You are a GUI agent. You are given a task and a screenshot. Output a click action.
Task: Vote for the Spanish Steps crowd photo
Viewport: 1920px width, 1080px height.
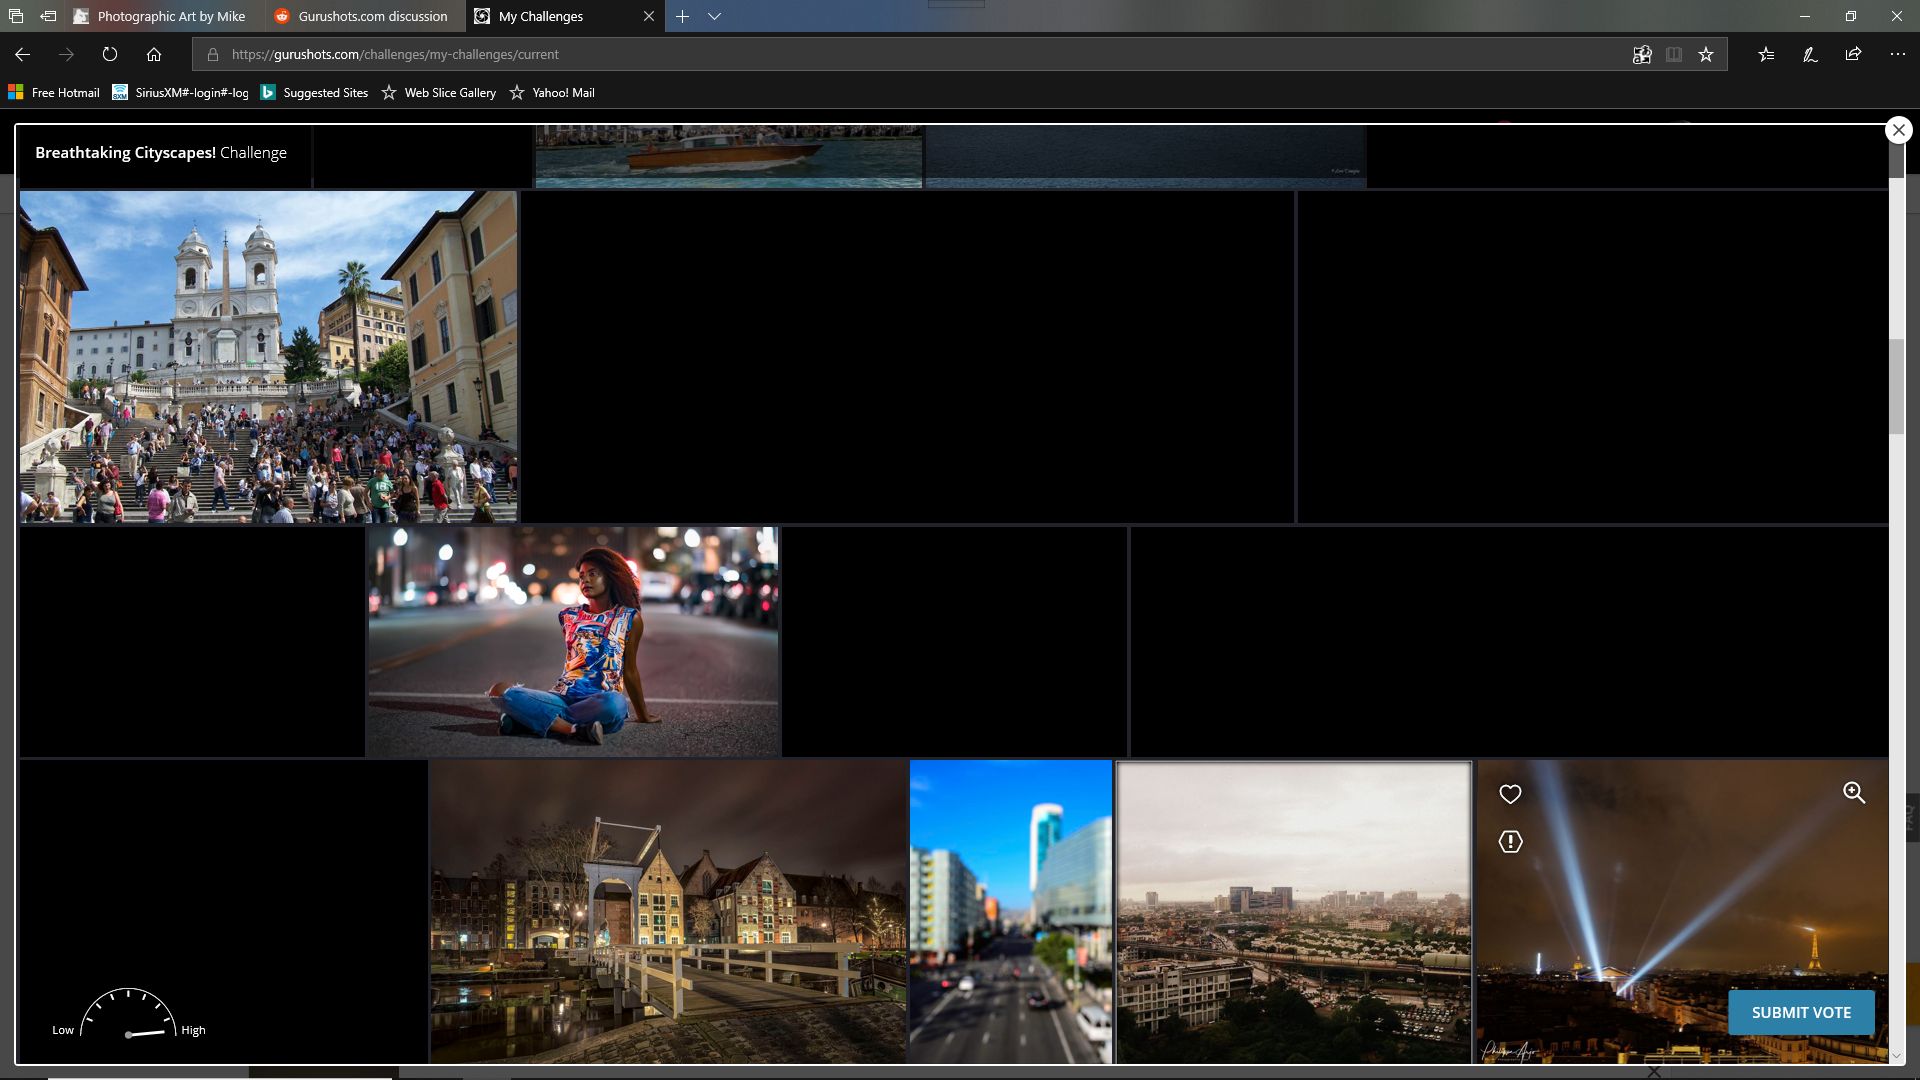click(x=268, y=357)
